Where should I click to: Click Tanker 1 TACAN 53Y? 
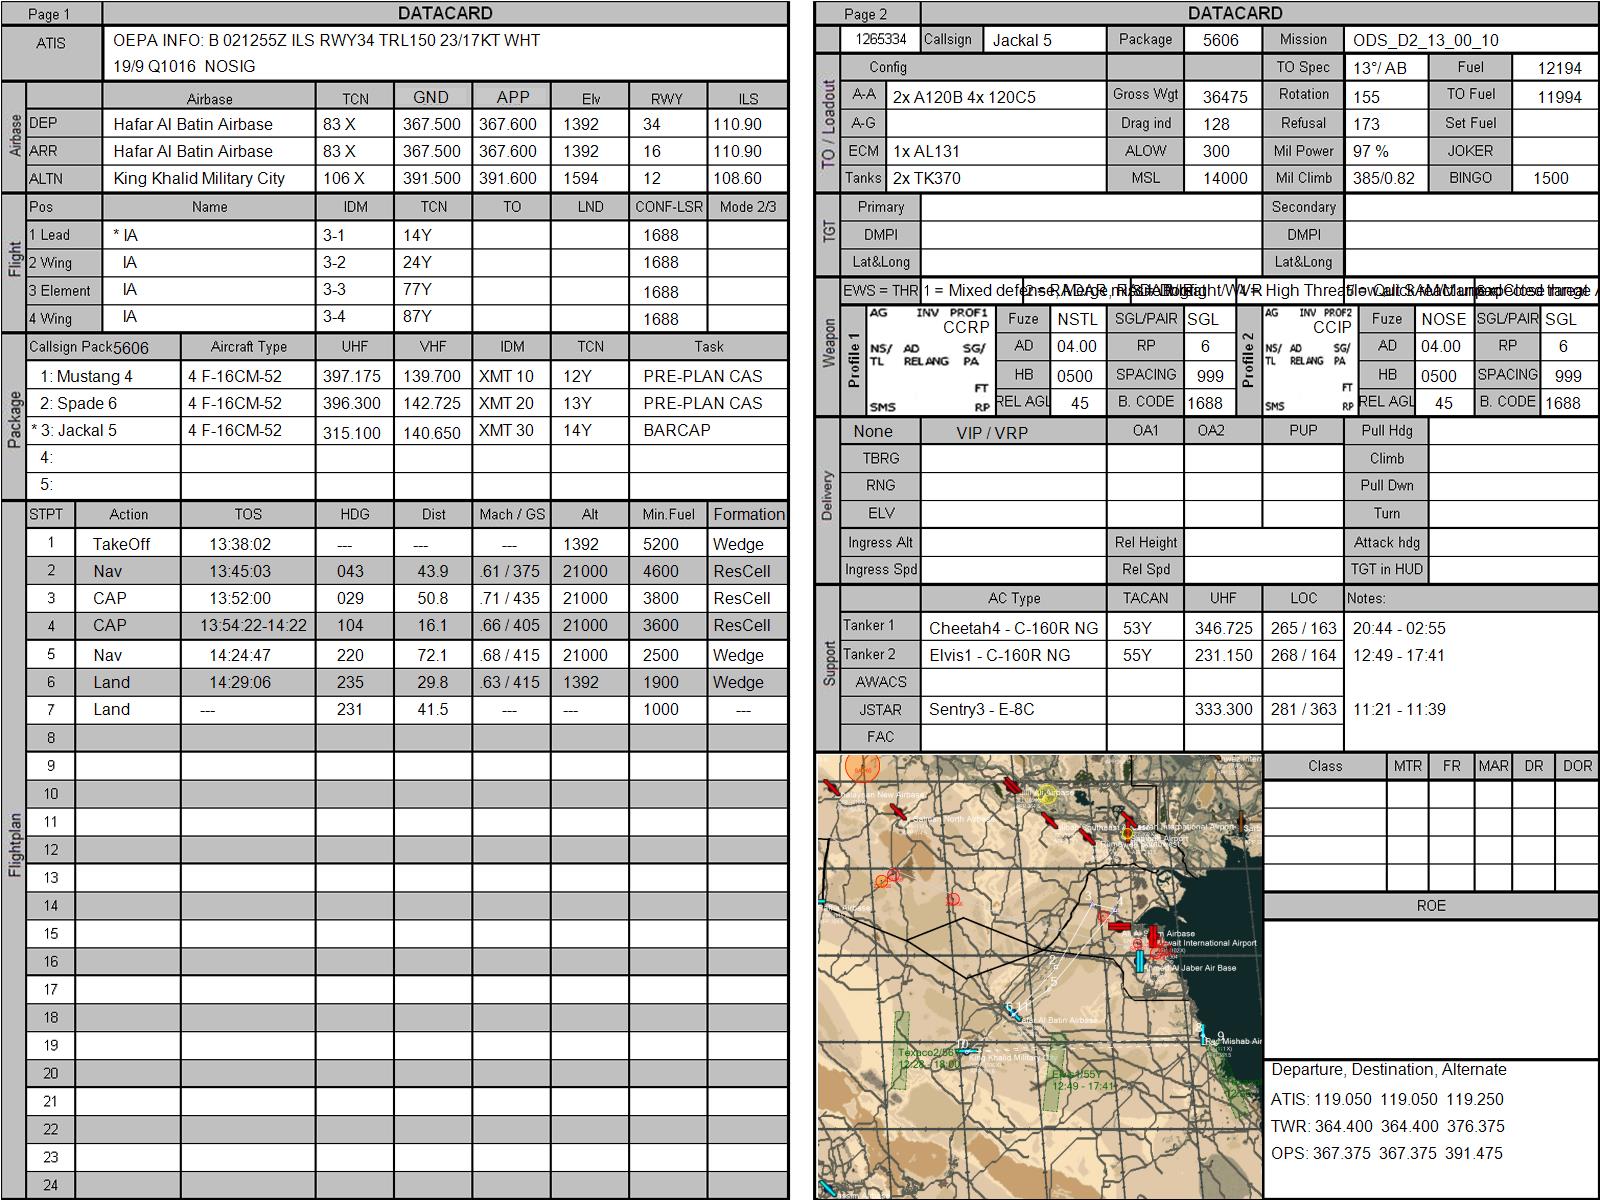click(1137, 629)
